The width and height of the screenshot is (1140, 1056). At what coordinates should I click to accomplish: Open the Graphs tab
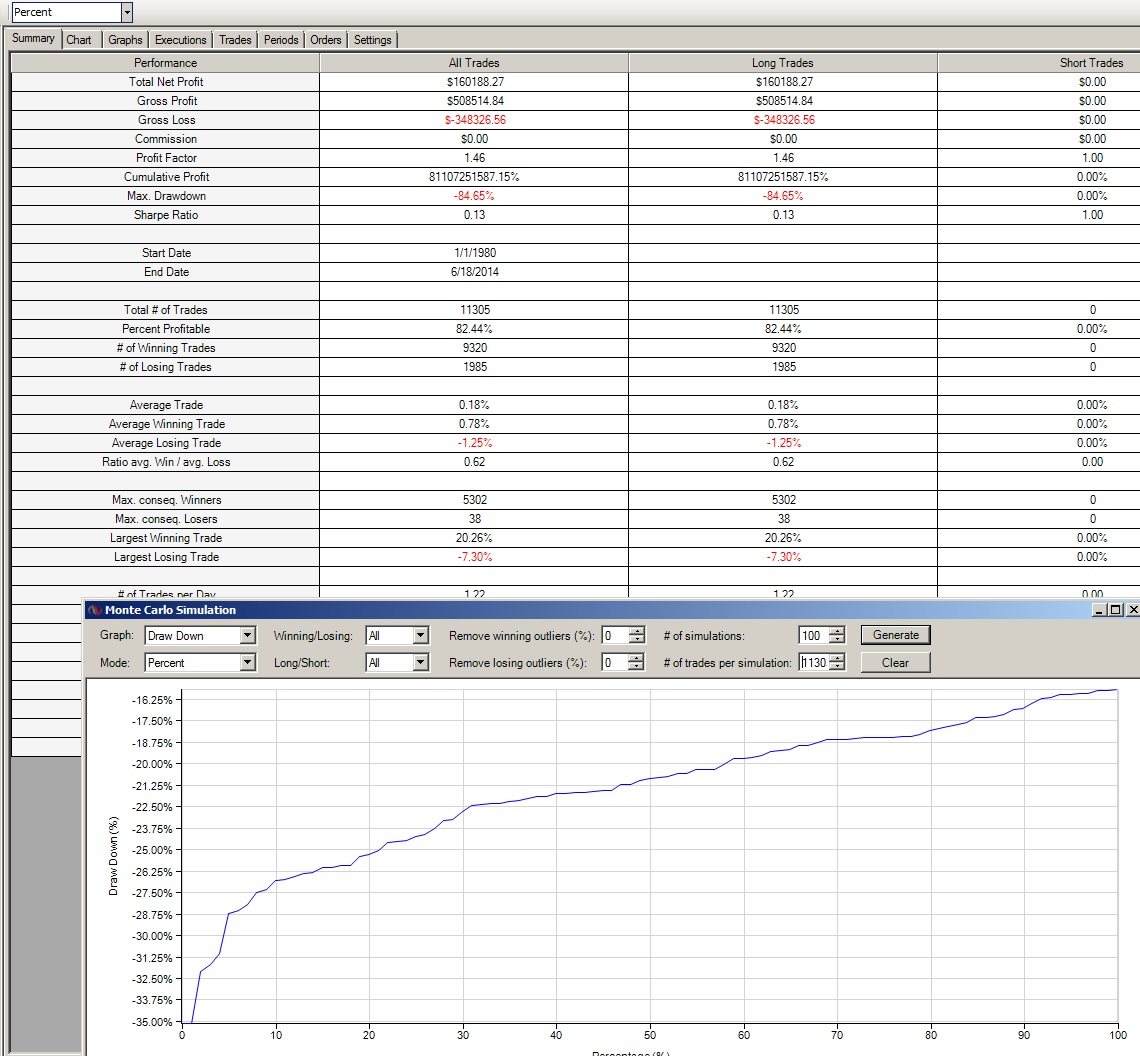point(125,40)
